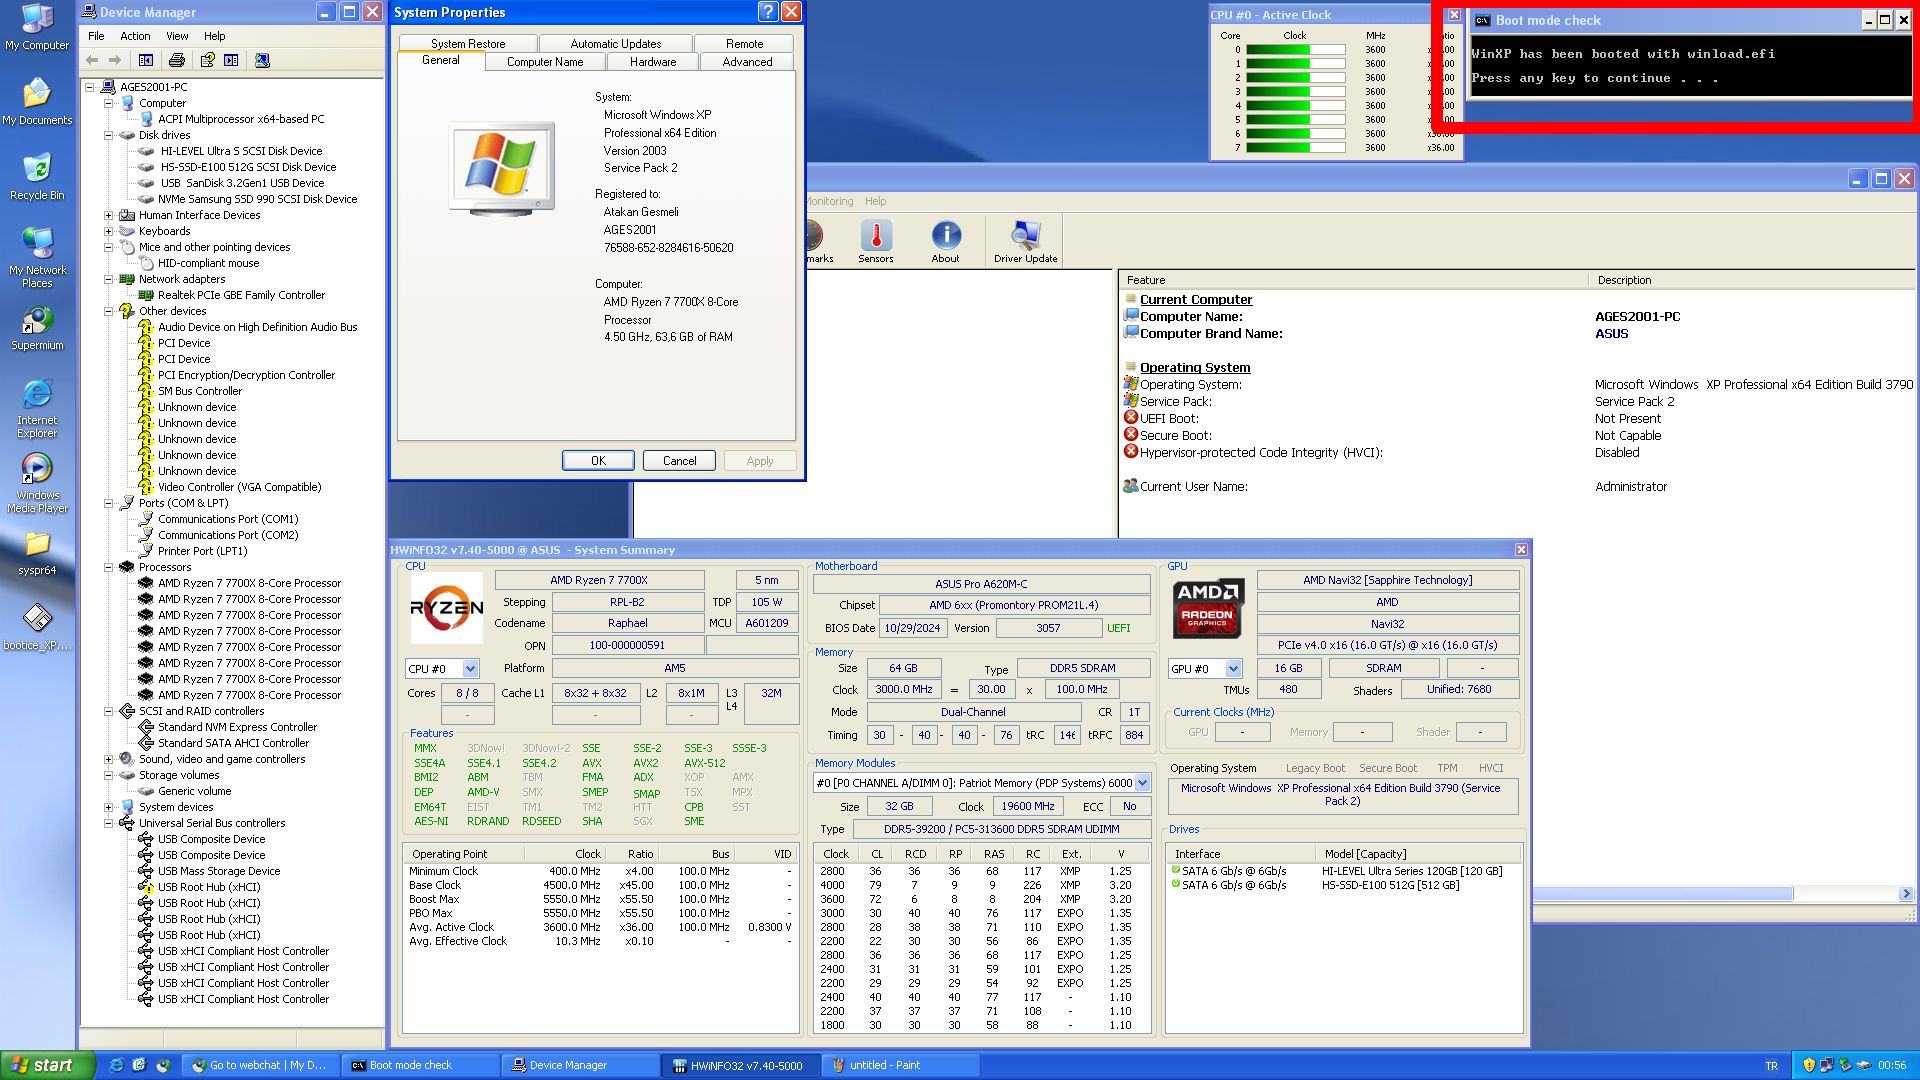The width and height of the screenshot is (1920, 1080).
Task: Click the help question mark in System Properties titlebar
Action: click(x=767, y=12)
